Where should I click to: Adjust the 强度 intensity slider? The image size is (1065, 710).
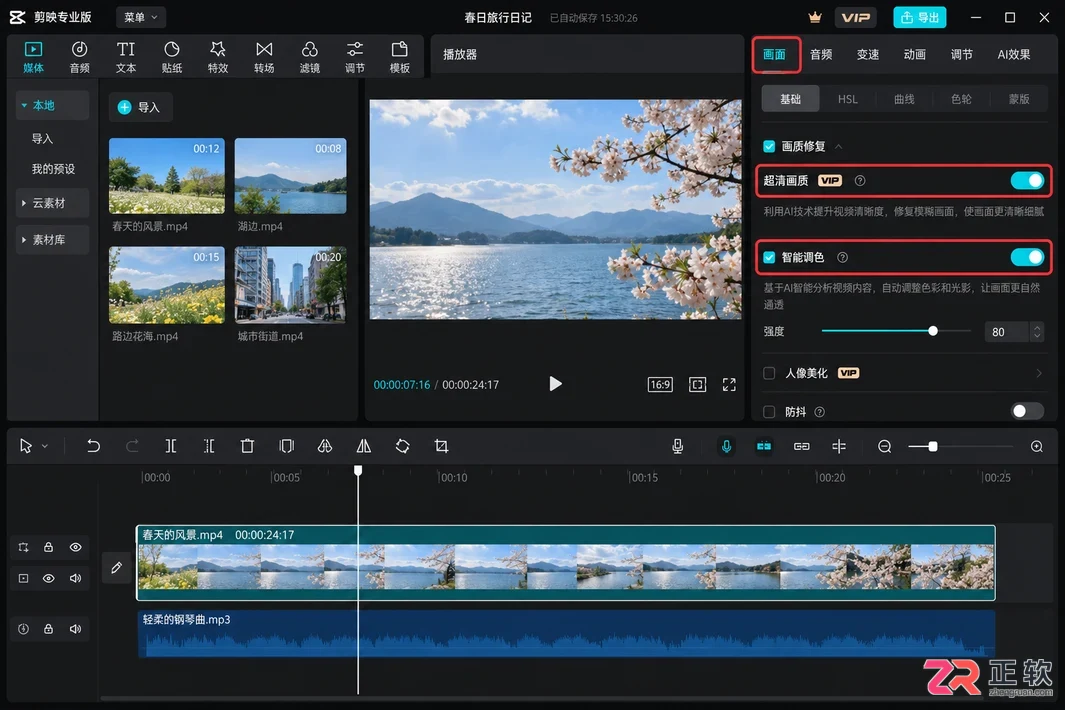pyautogui.click(x=933, y=331)
